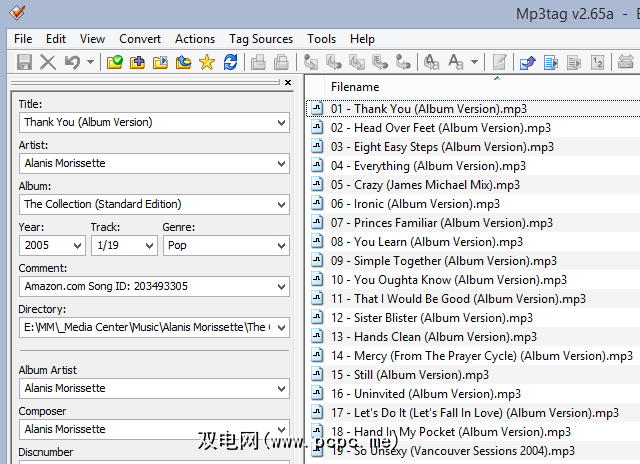Expand the Year field dropdown
This screenshot has height=464, width=640.
77,246
